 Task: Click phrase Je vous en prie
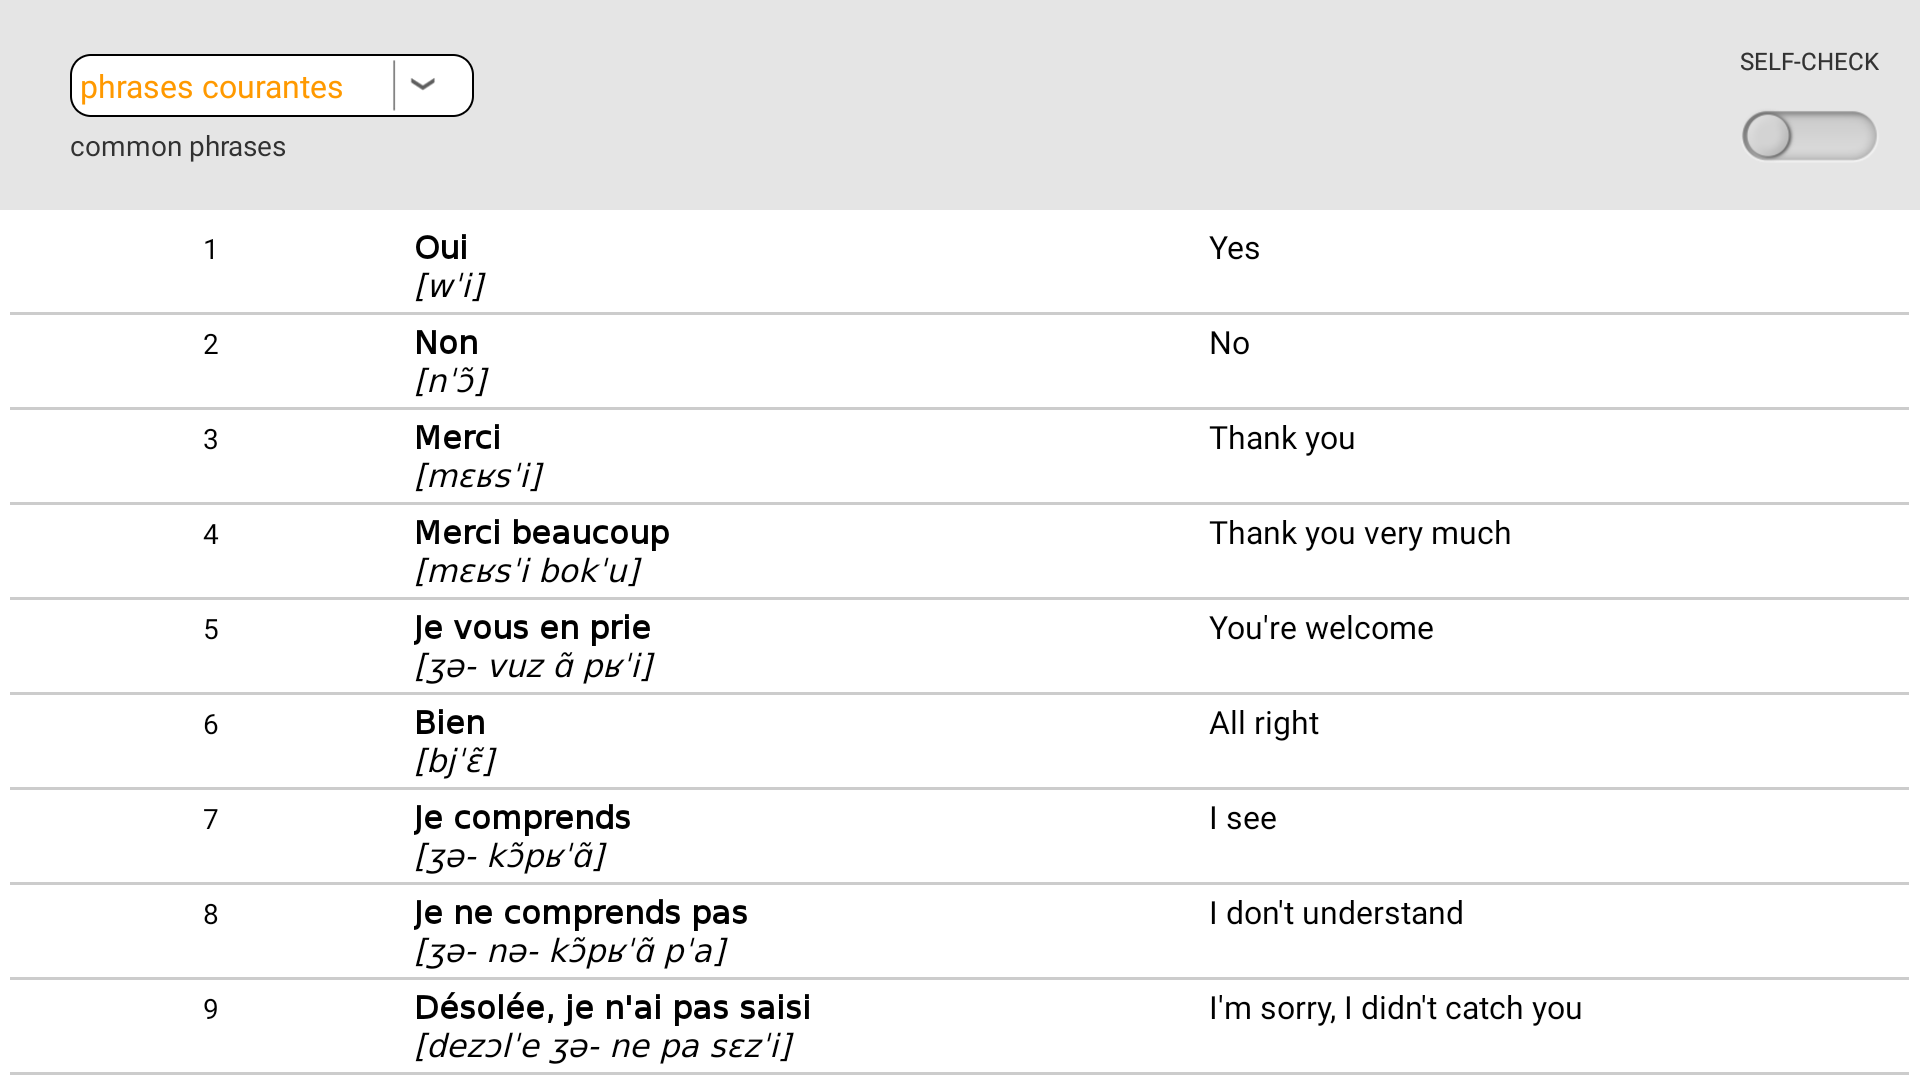coord(532,628)
